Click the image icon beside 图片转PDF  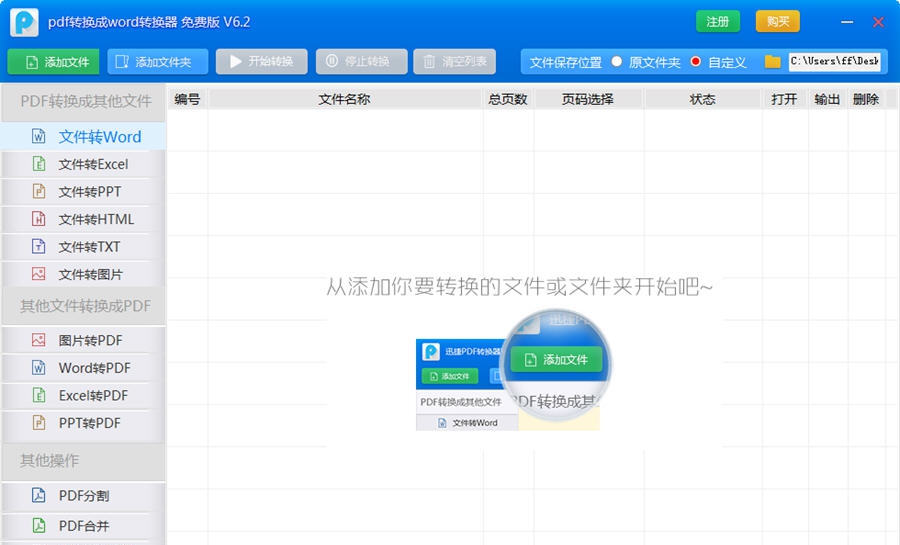click(38, 340)
